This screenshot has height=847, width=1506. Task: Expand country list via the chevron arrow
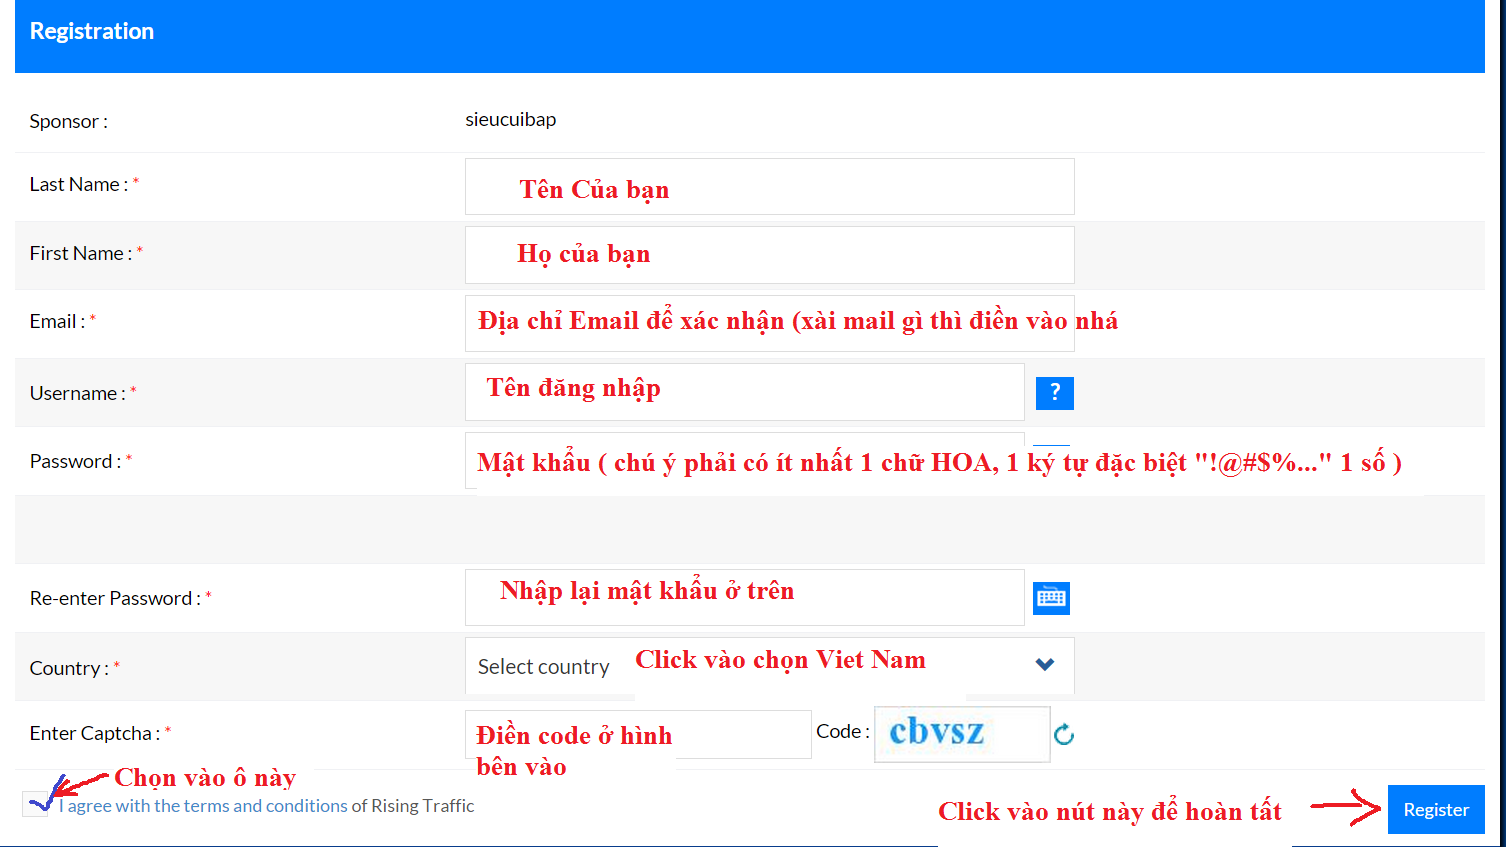[1045, 665]
